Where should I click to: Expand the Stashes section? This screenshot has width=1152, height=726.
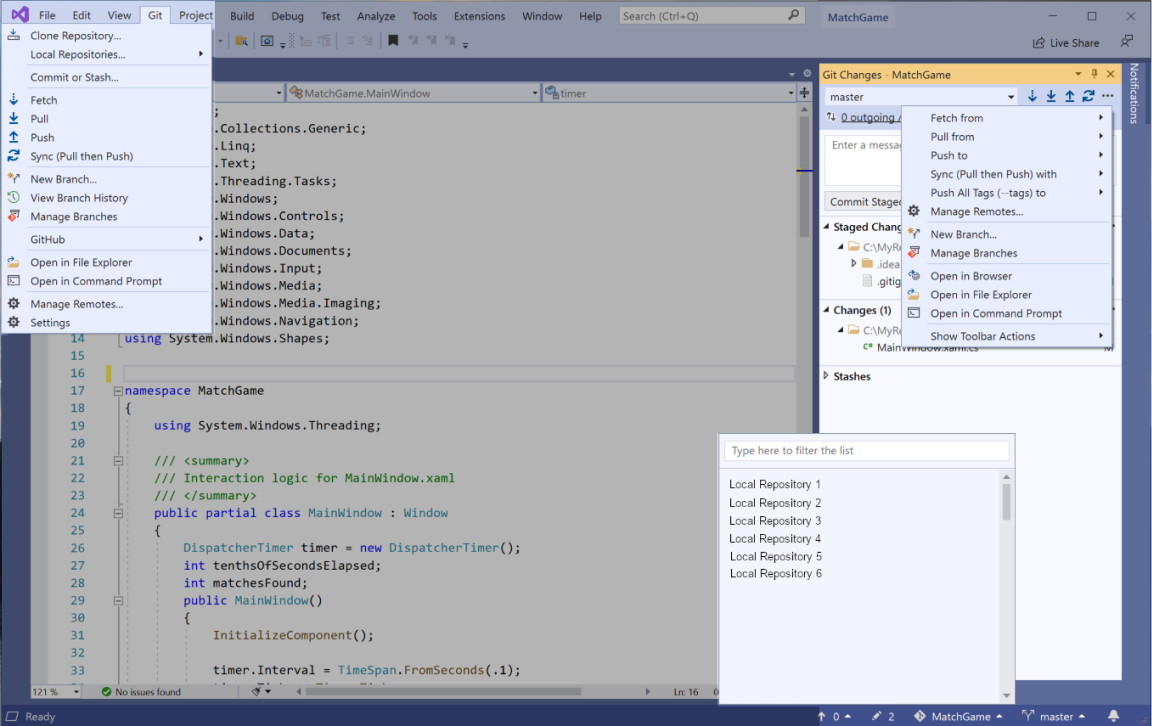[x=826, y=376]
